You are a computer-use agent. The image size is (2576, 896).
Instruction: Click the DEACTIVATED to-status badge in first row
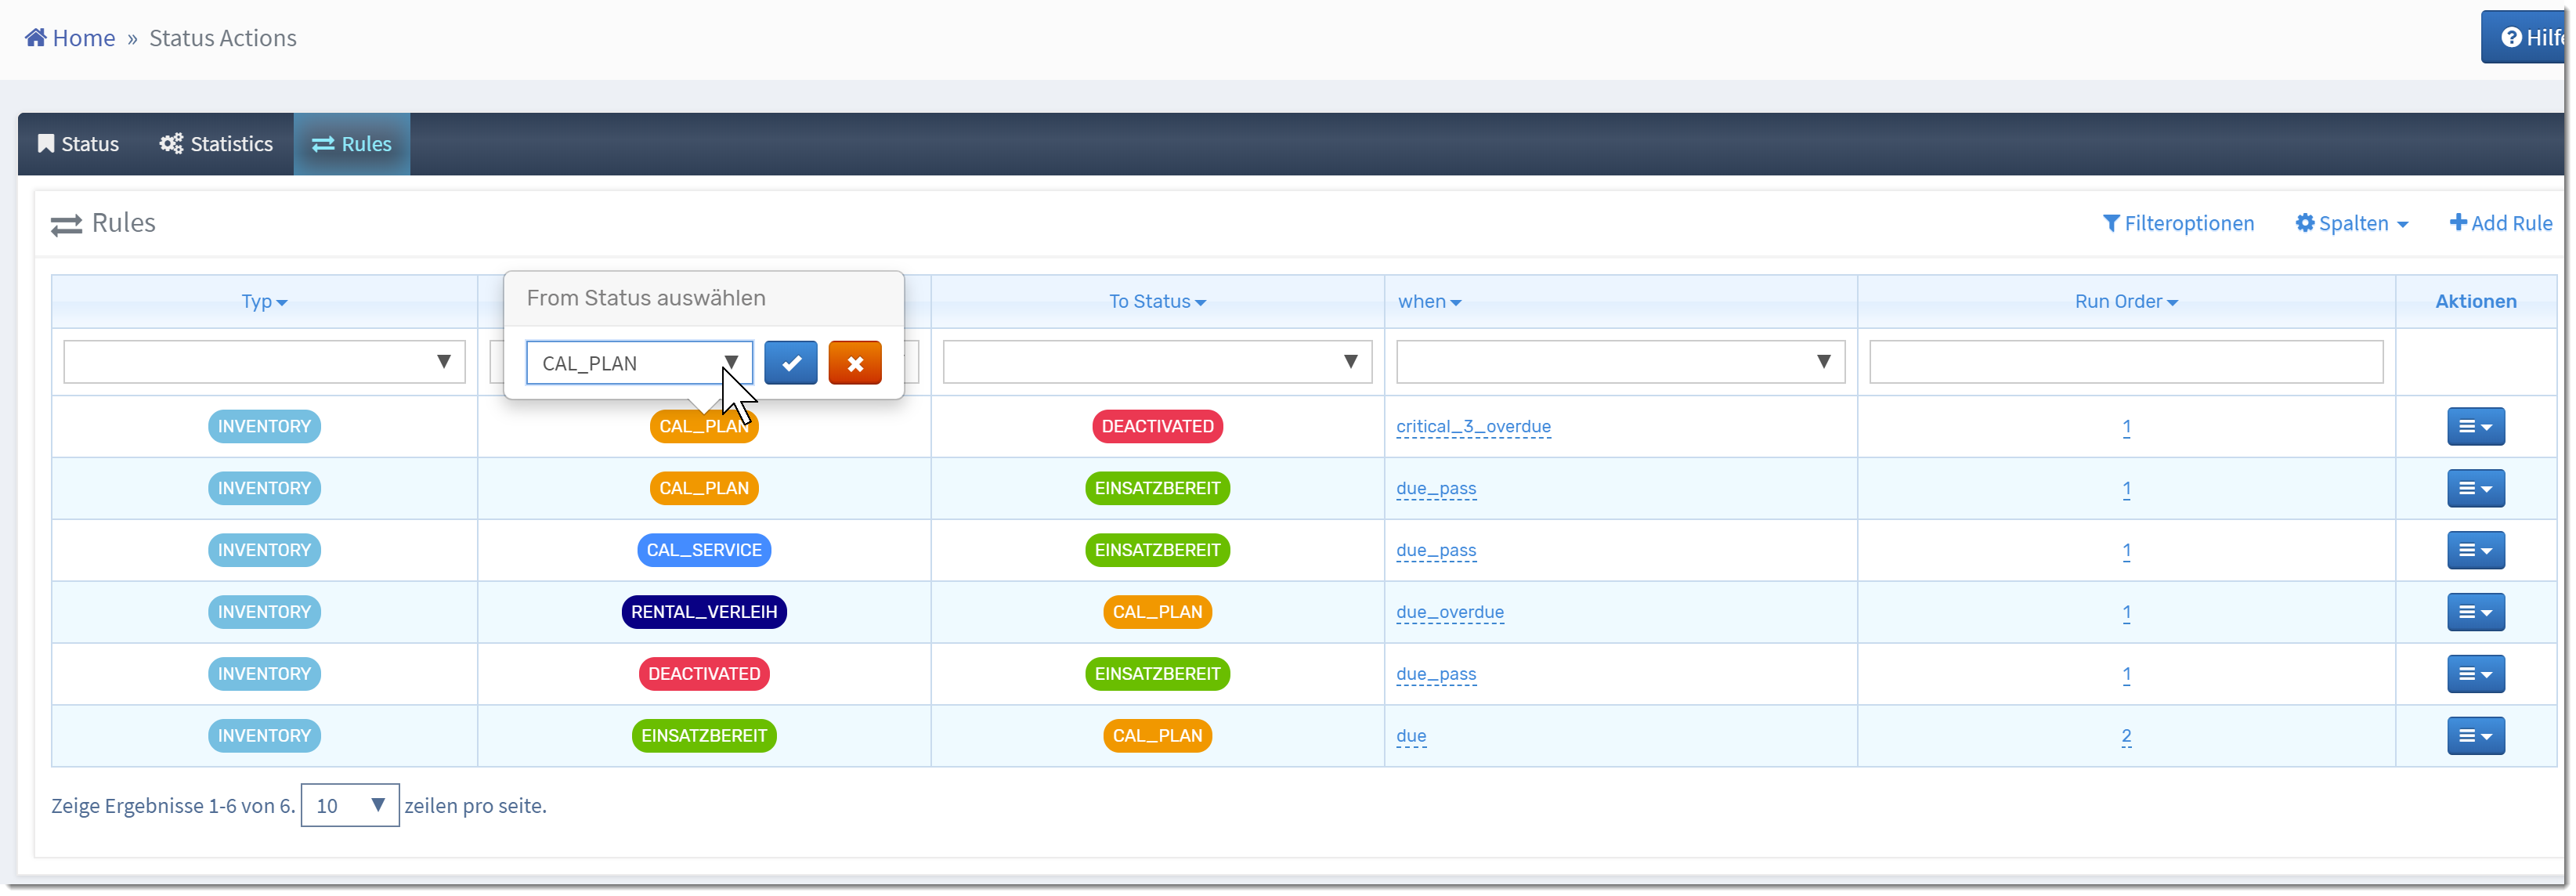1157,427
